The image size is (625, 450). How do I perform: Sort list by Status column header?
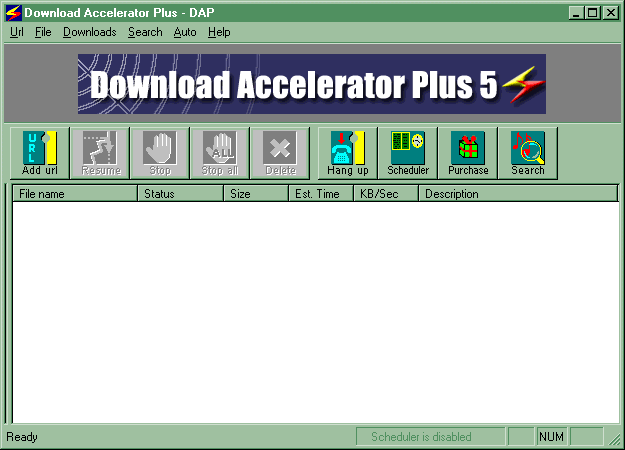tap(180, 194)
